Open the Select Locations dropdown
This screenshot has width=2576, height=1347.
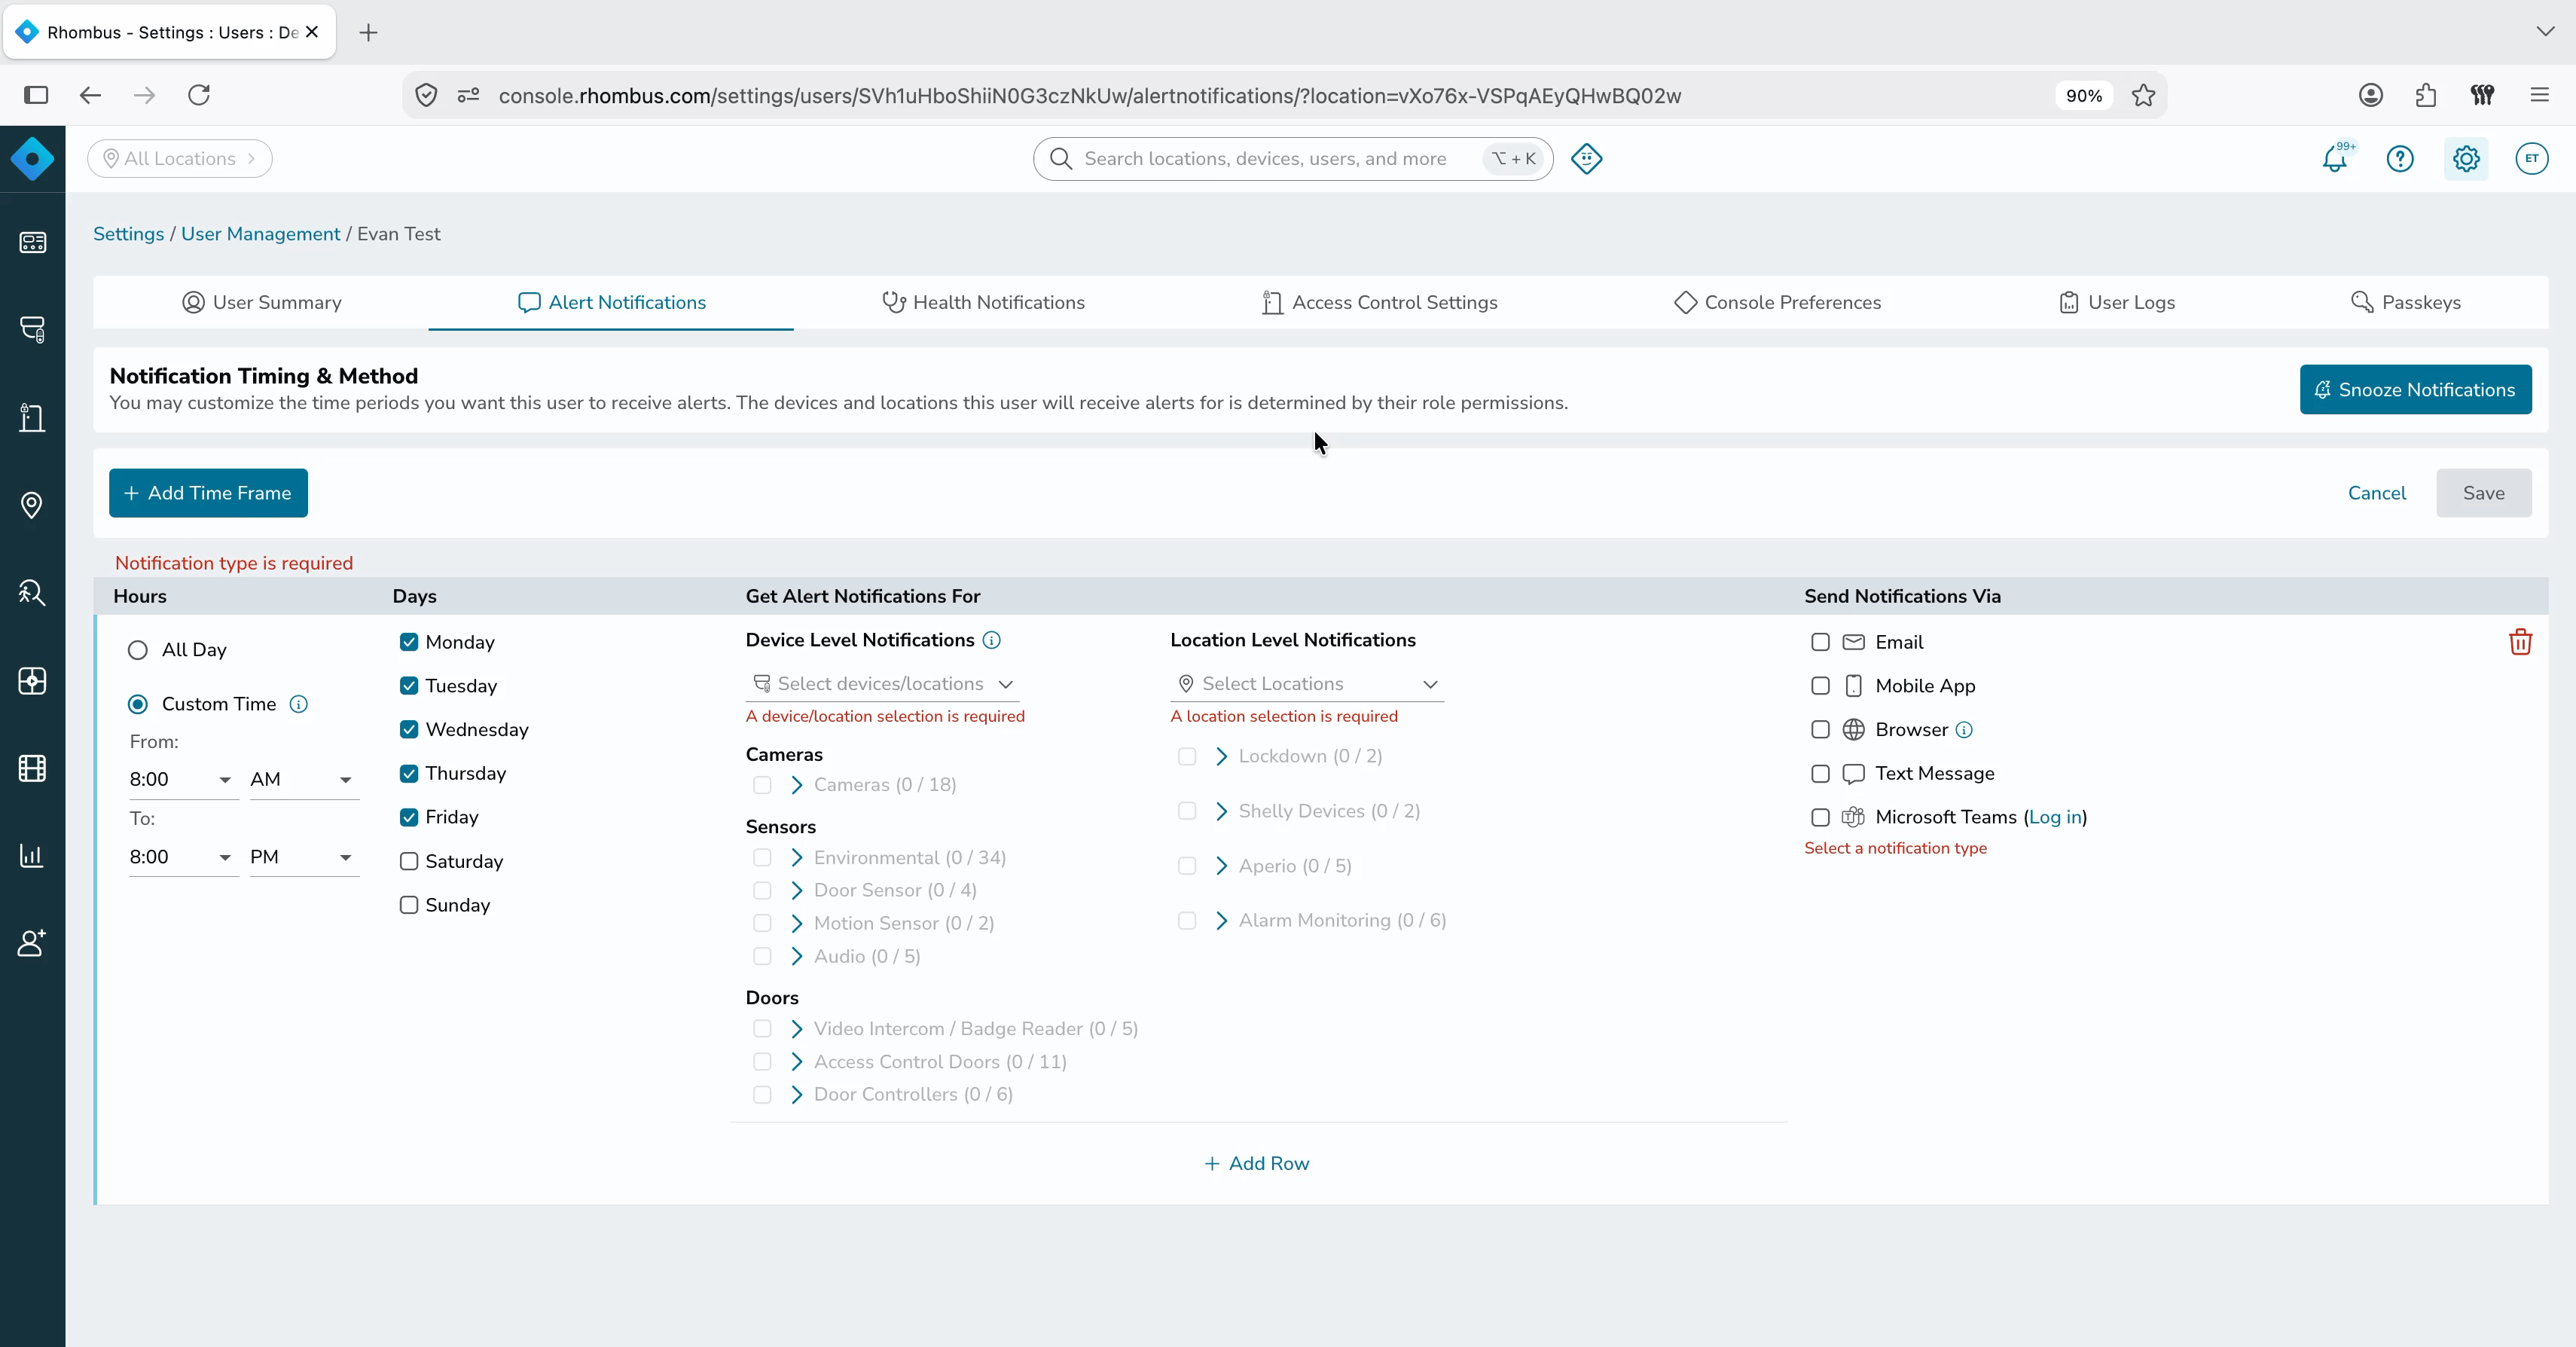tap(1307, 684)
